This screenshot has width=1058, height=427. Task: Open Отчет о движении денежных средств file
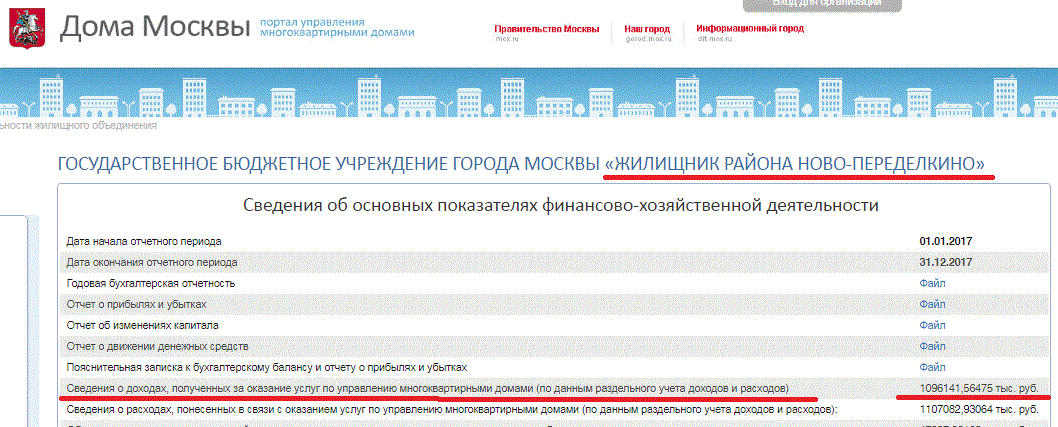pos(932,346)
